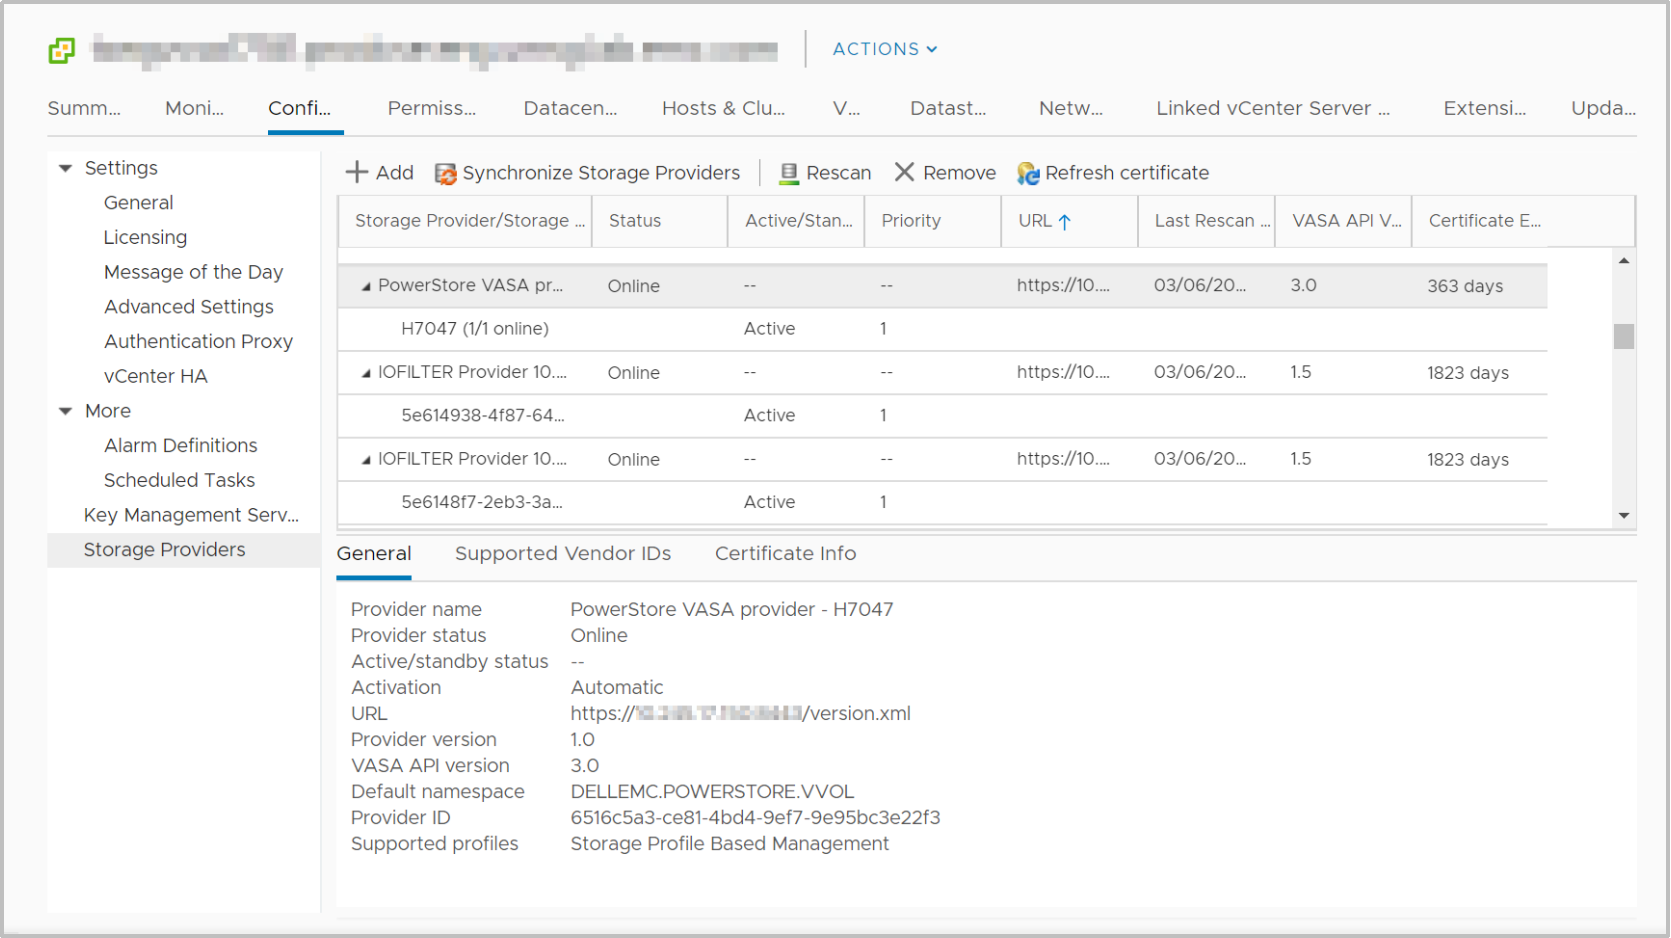Select the 5e614938-4f87-64 row

pos(942,416)
